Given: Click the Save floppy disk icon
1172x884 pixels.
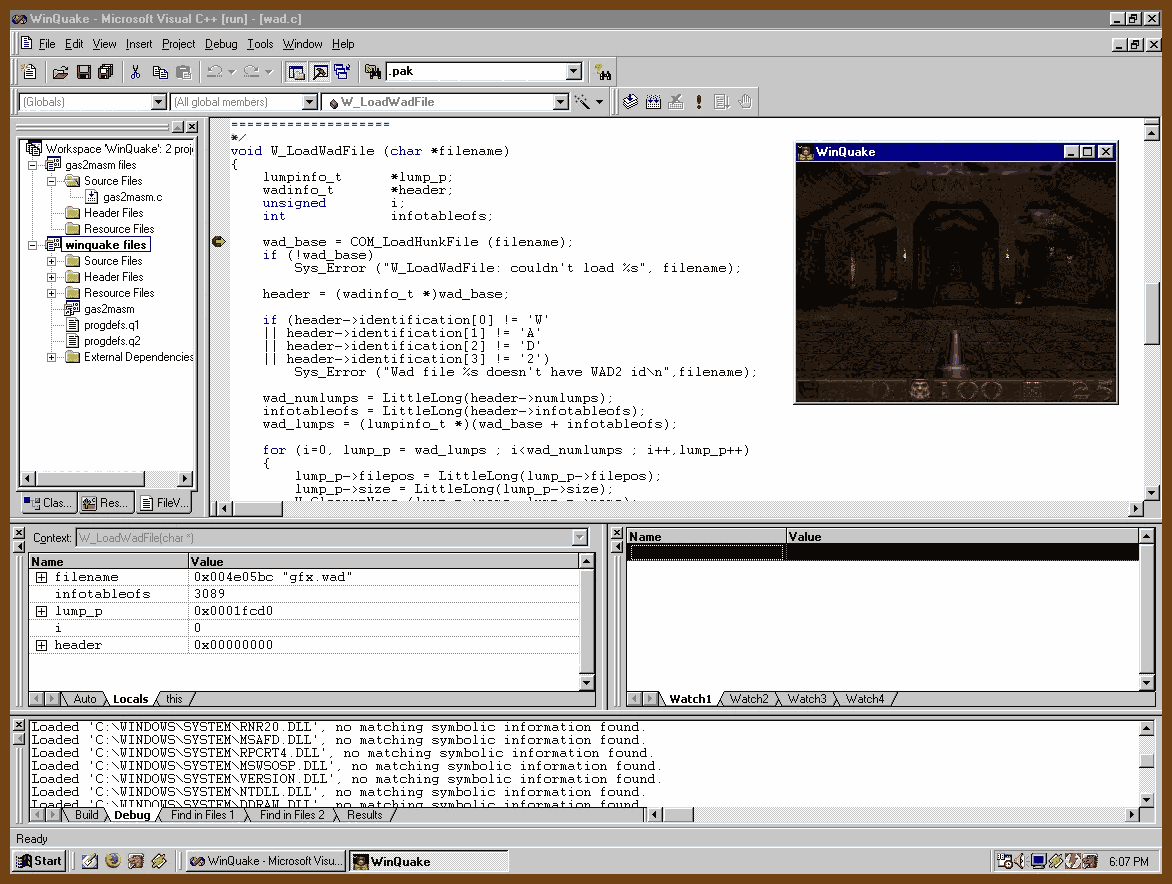Looking at the screenshot, I should click(84, 72).
